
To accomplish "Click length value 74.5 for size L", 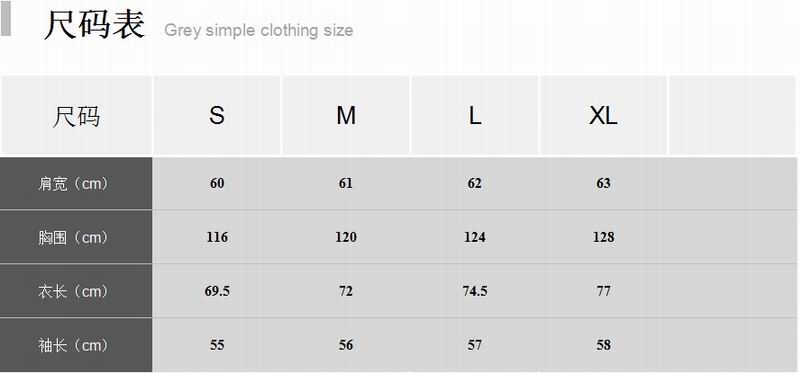I will [x=474, y=291].
